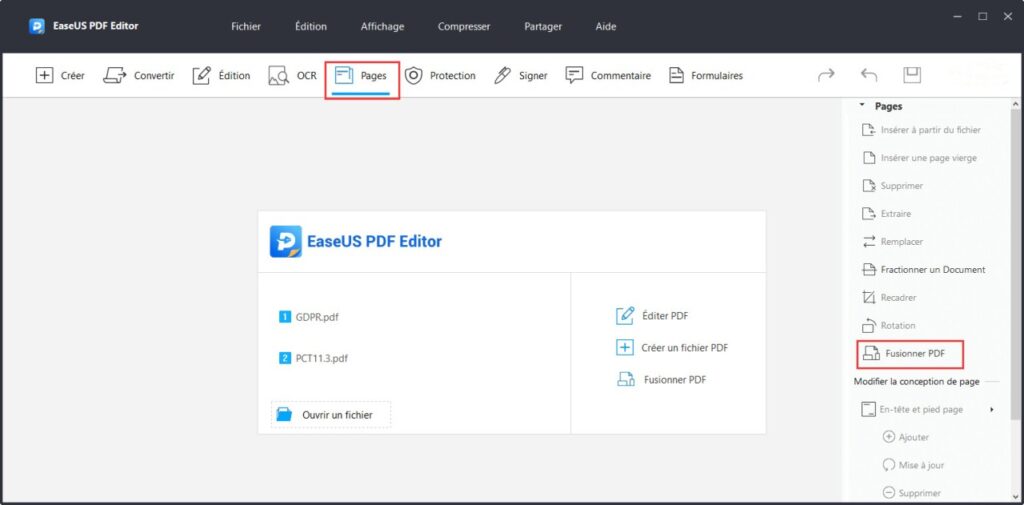Click the undo arrow icon
This screenshot has width=1024, height=505.
[869, 75]
